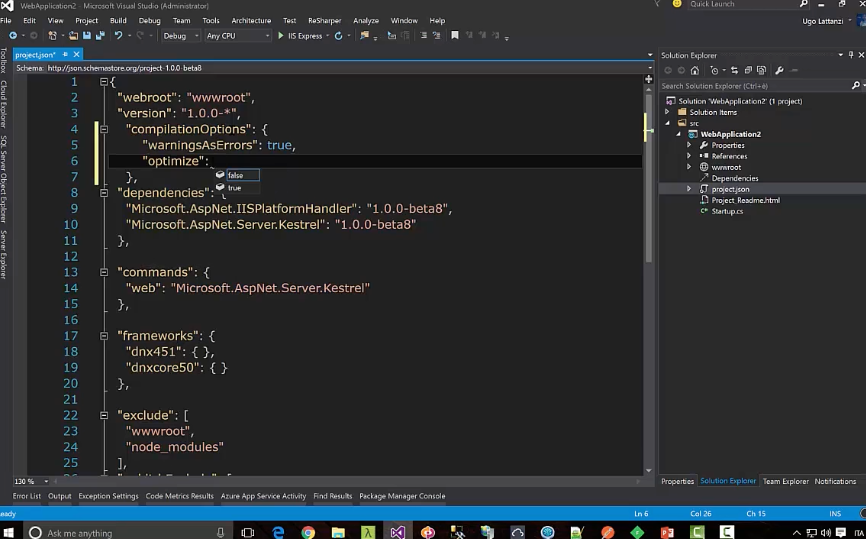The width and height of the screenshot is (866, 539).
Task: Expand the Solution Items folder
Action: (x=667, y=112)
